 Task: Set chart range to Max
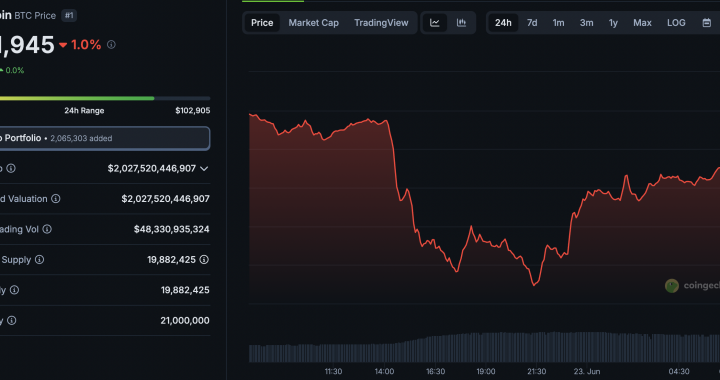[642, 22]
